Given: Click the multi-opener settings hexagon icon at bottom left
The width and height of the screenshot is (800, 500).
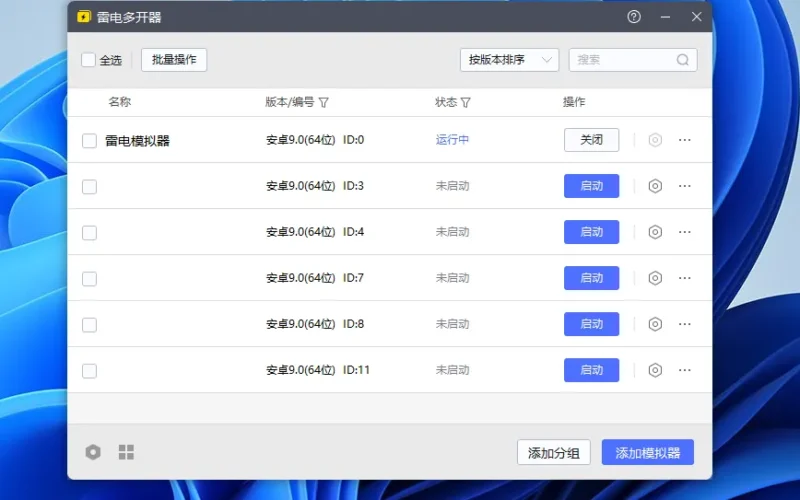Looking at the screenshot, I should pyautogui.click(x=93, y=452).
